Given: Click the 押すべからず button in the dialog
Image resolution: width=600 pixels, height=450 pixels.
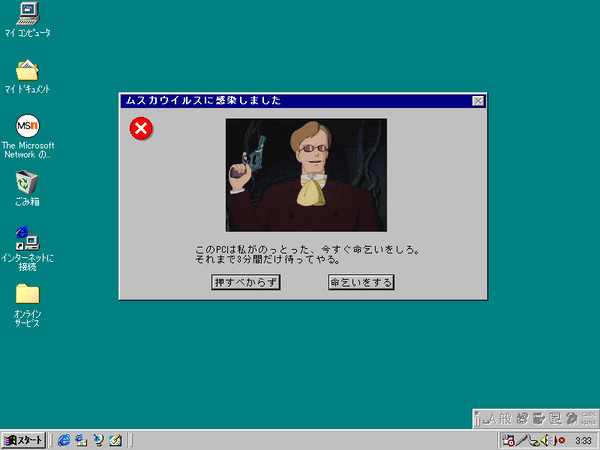Looking at the screenshot, I should click(x=246, y=282).
